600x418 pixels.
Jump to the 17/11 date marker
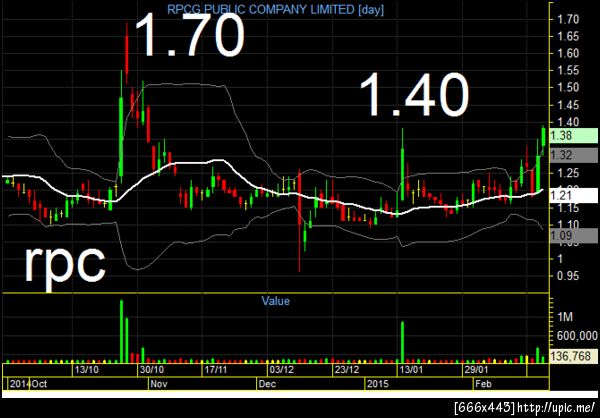(216, 370)
